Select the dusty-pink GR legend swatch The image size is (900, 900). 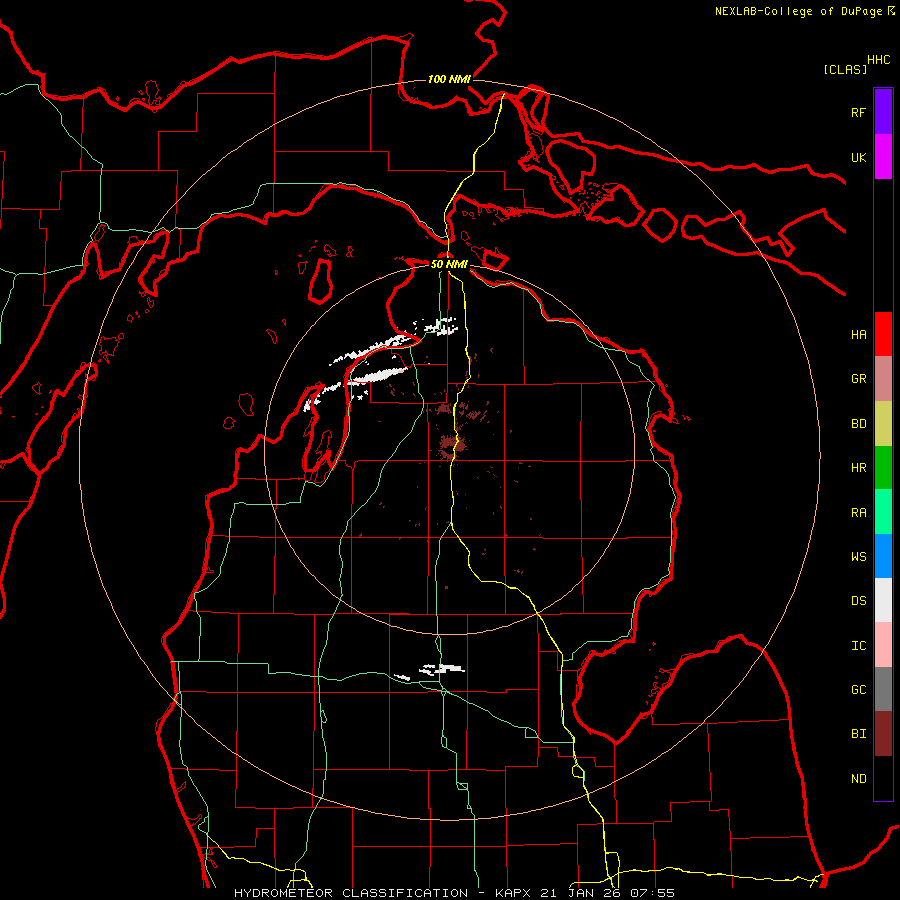tap(883, 379)
